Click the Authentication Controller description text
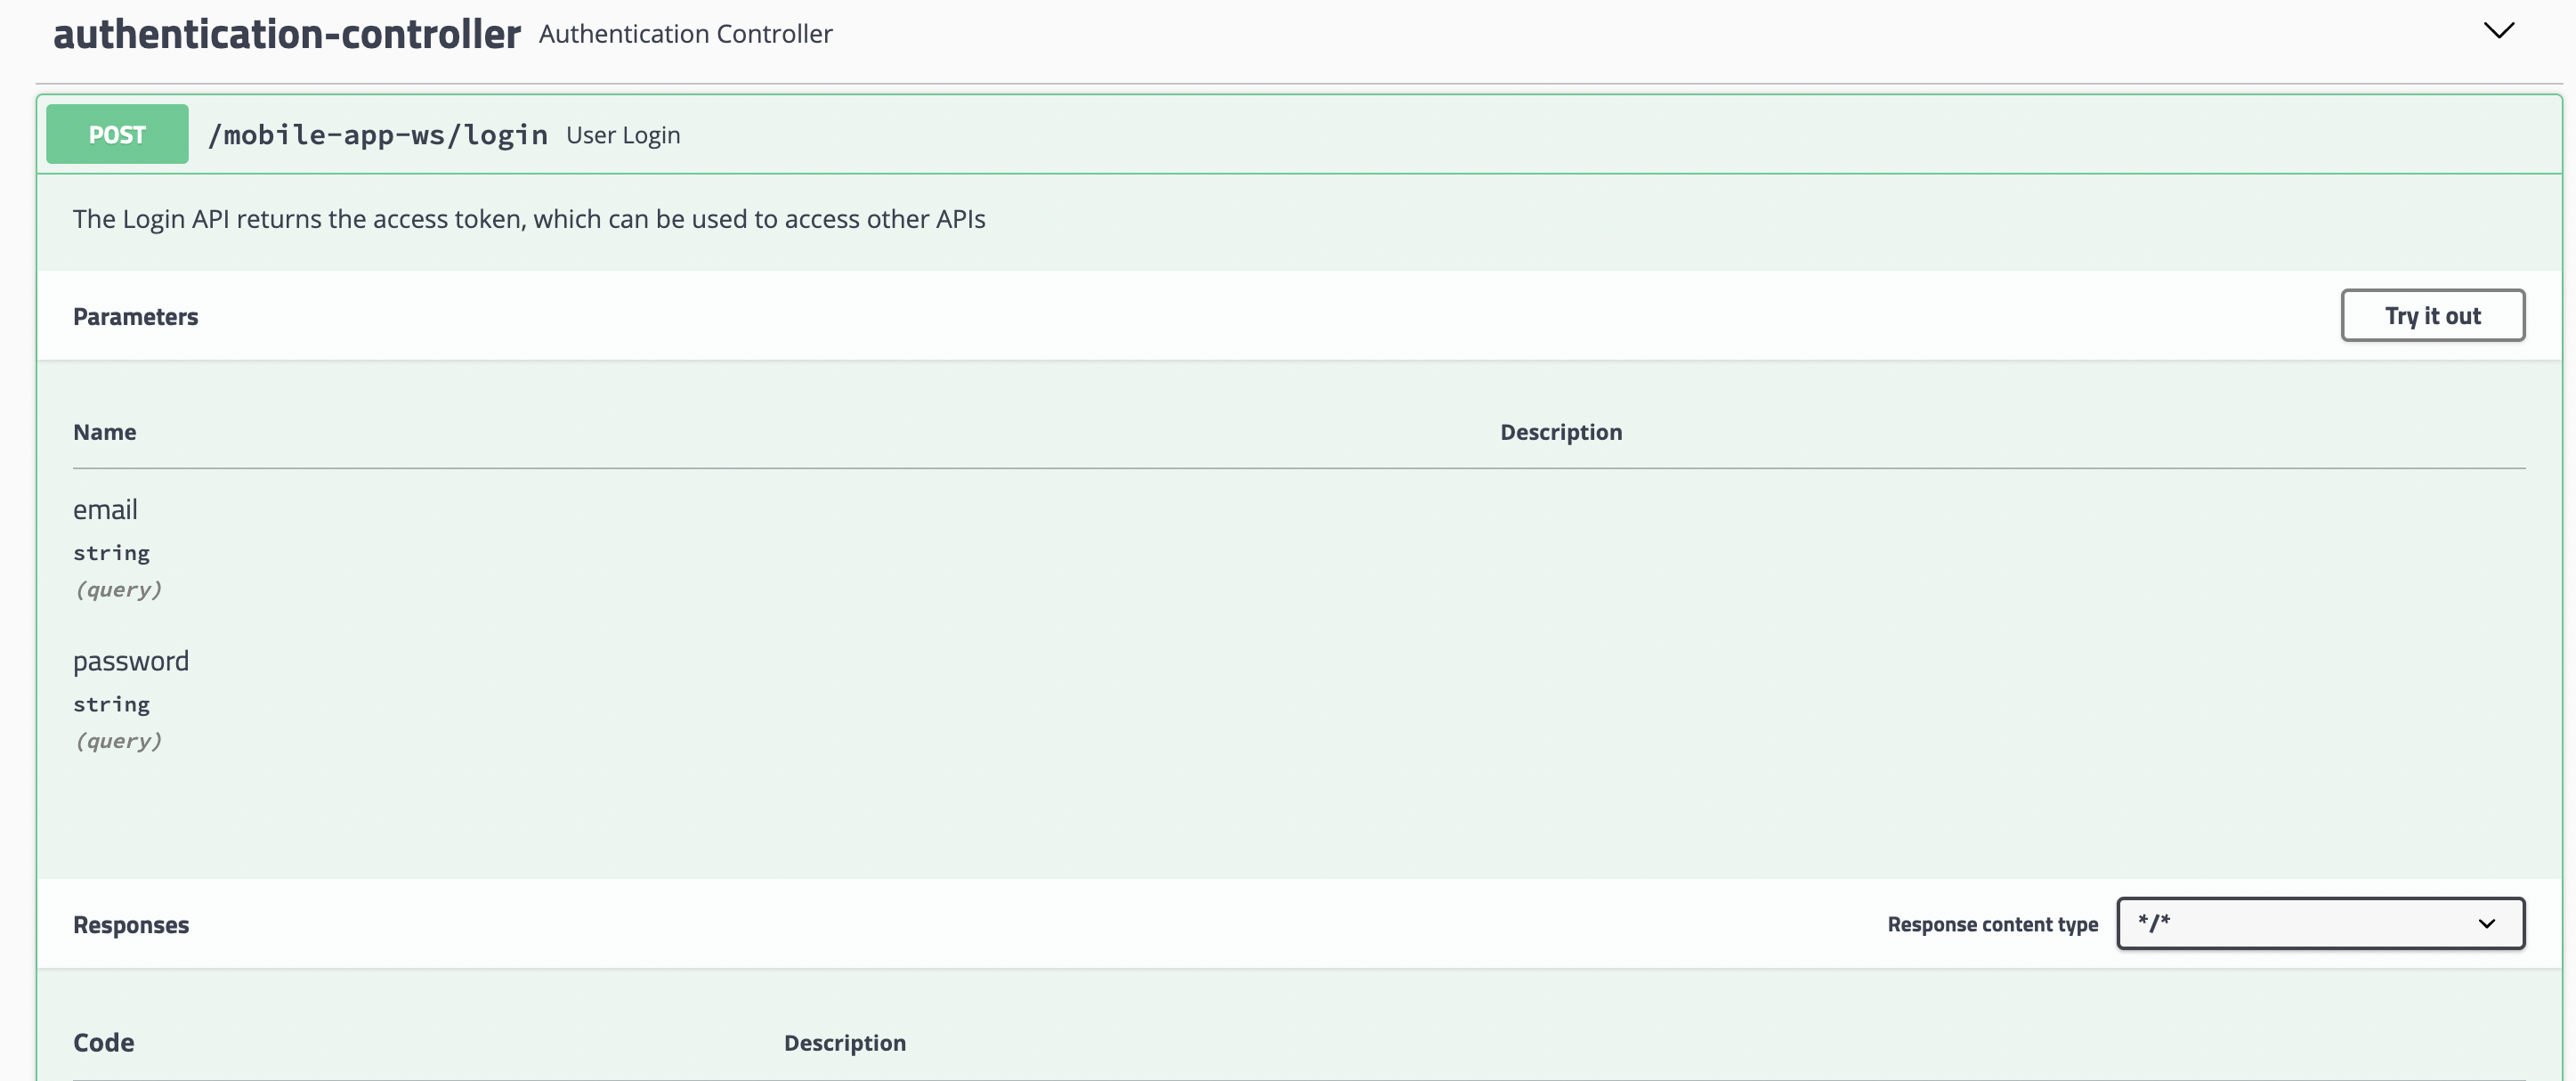Screen dimensions: 2576x1081 685,34
